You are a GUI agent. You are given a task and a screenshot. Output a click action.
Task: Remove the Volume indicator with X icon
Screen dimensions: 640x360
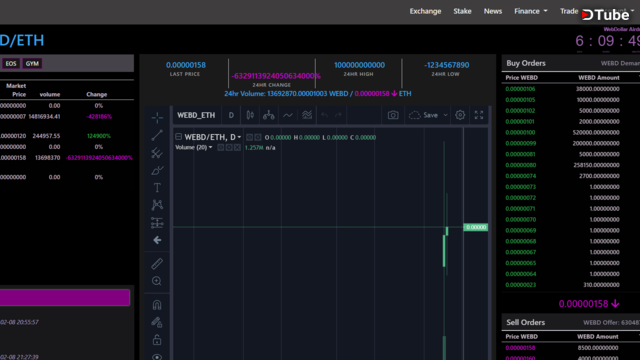tap(237, 147)
